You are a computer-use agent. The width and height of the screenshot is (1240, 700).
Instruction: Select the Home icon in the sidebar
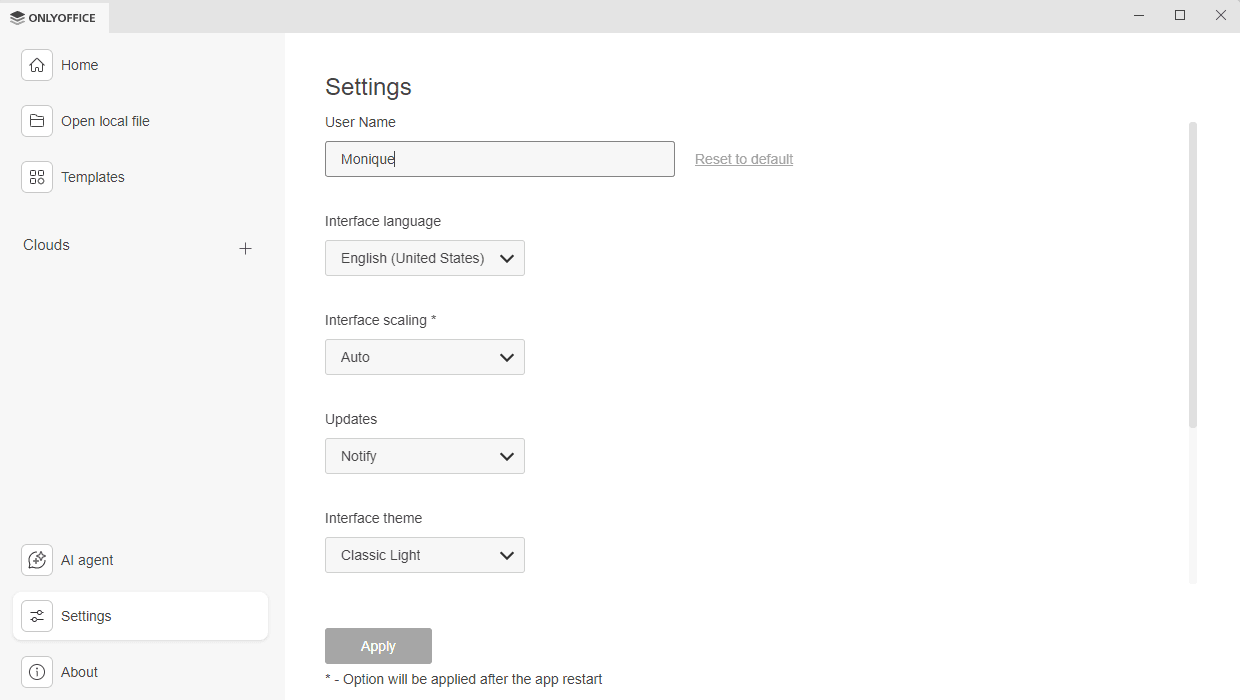[x=37, y=64]
